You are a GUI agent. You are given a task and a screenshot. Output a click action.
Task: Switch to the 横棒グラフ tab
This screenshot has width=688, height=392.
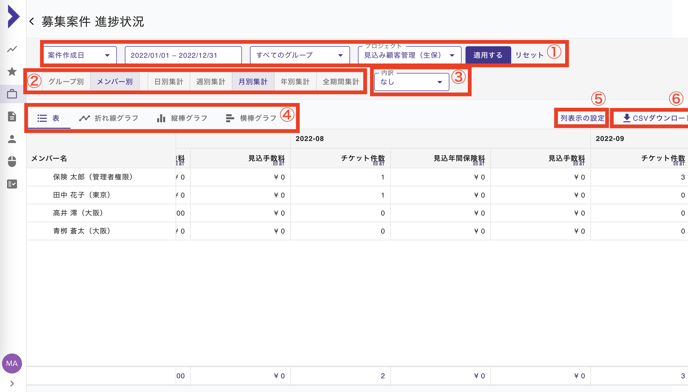coord(251,118)
